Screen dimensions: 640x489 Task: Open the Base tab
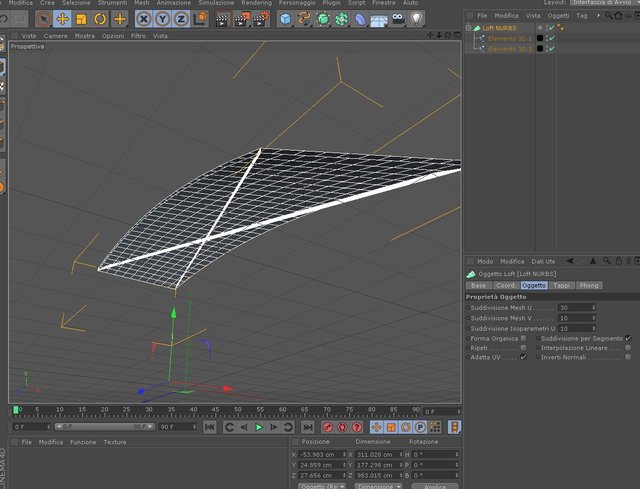click(x=478, y=285)
